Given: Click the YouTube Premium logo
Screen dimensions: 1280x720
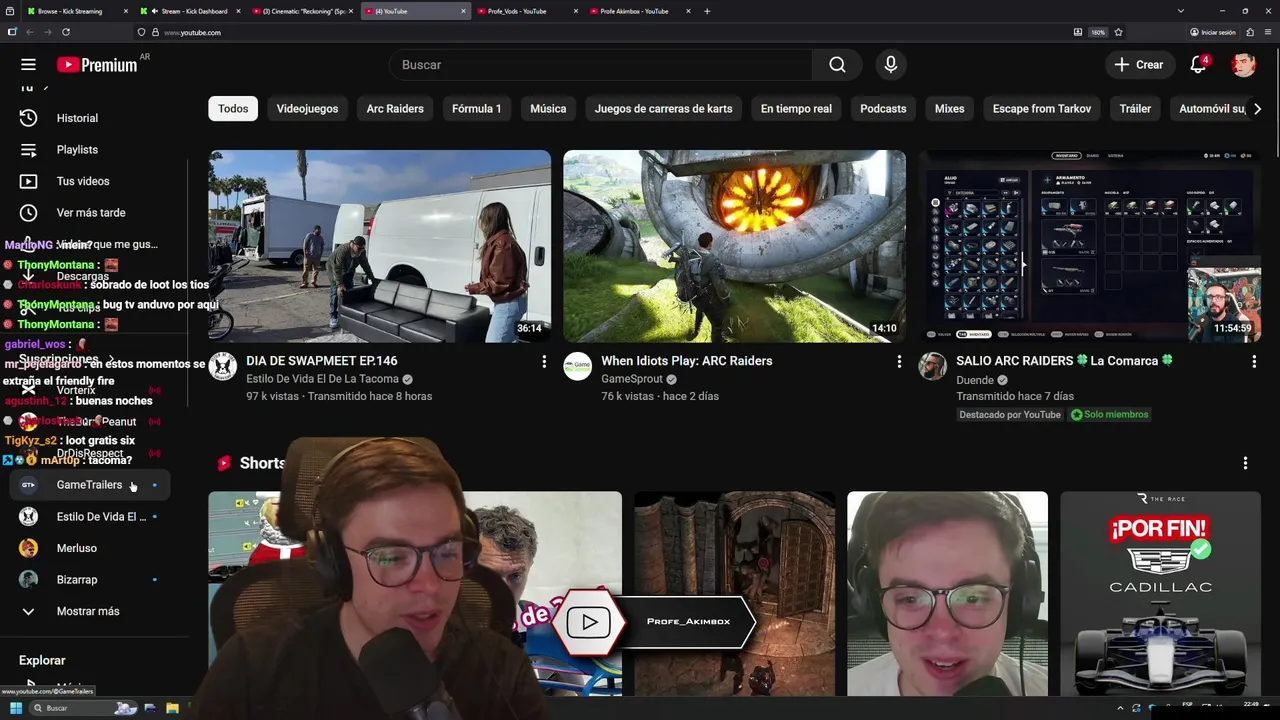Looking at the screenshot, I should pos(97,65).
